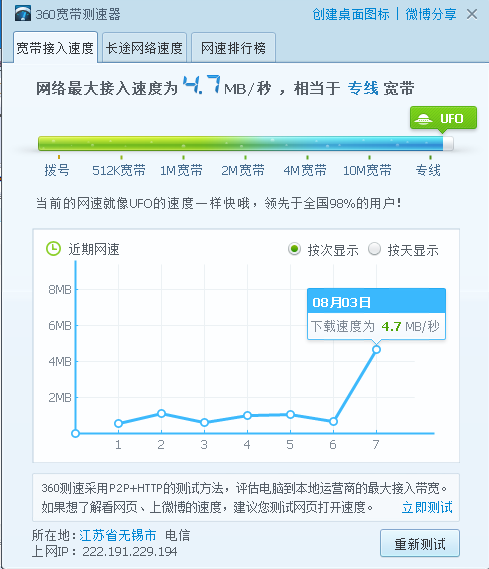This screenshot has width=489, height=569.
Task: Select the 按天显示 radio button
Action: (374, 249)
